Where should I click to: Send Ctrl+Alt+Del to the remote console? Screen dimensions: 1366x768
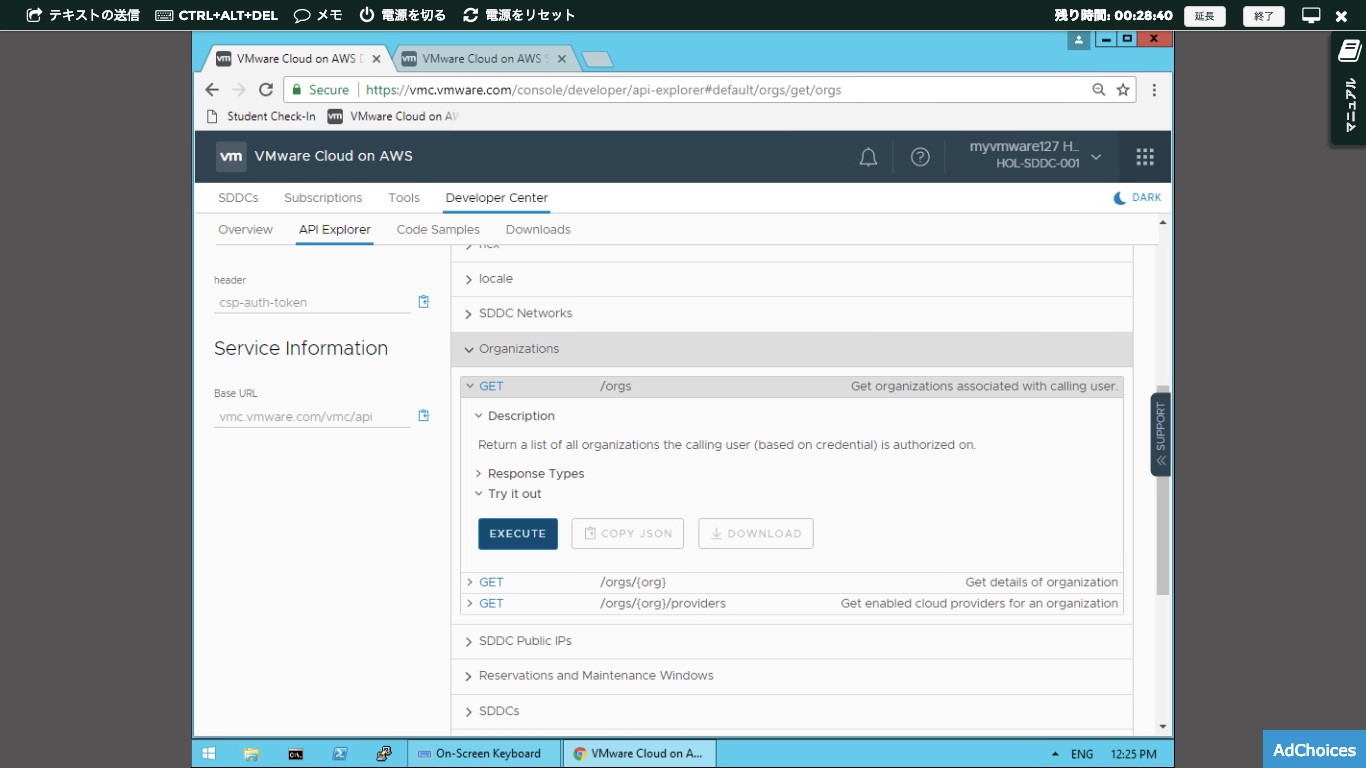(217, 15)
